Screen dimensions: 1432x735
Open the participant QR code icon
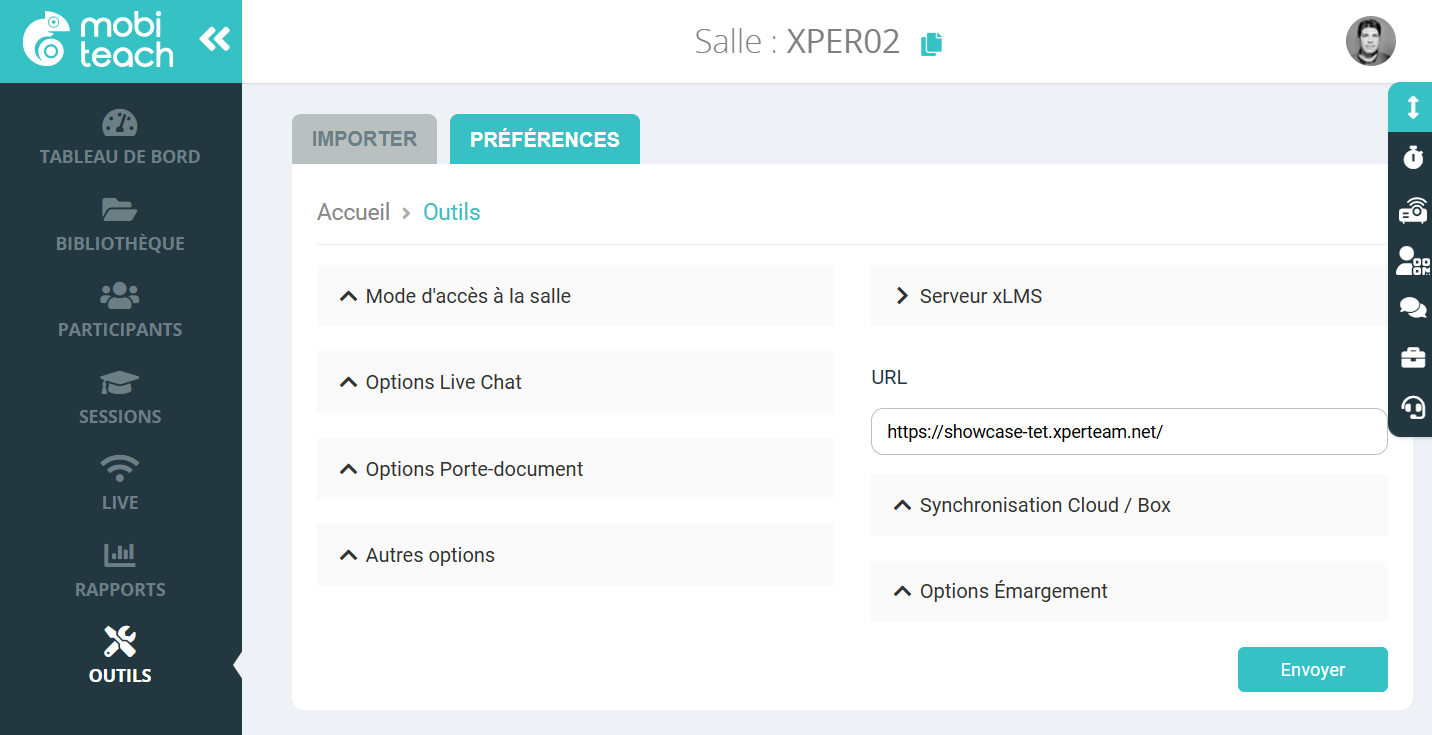click(1412, 260)
